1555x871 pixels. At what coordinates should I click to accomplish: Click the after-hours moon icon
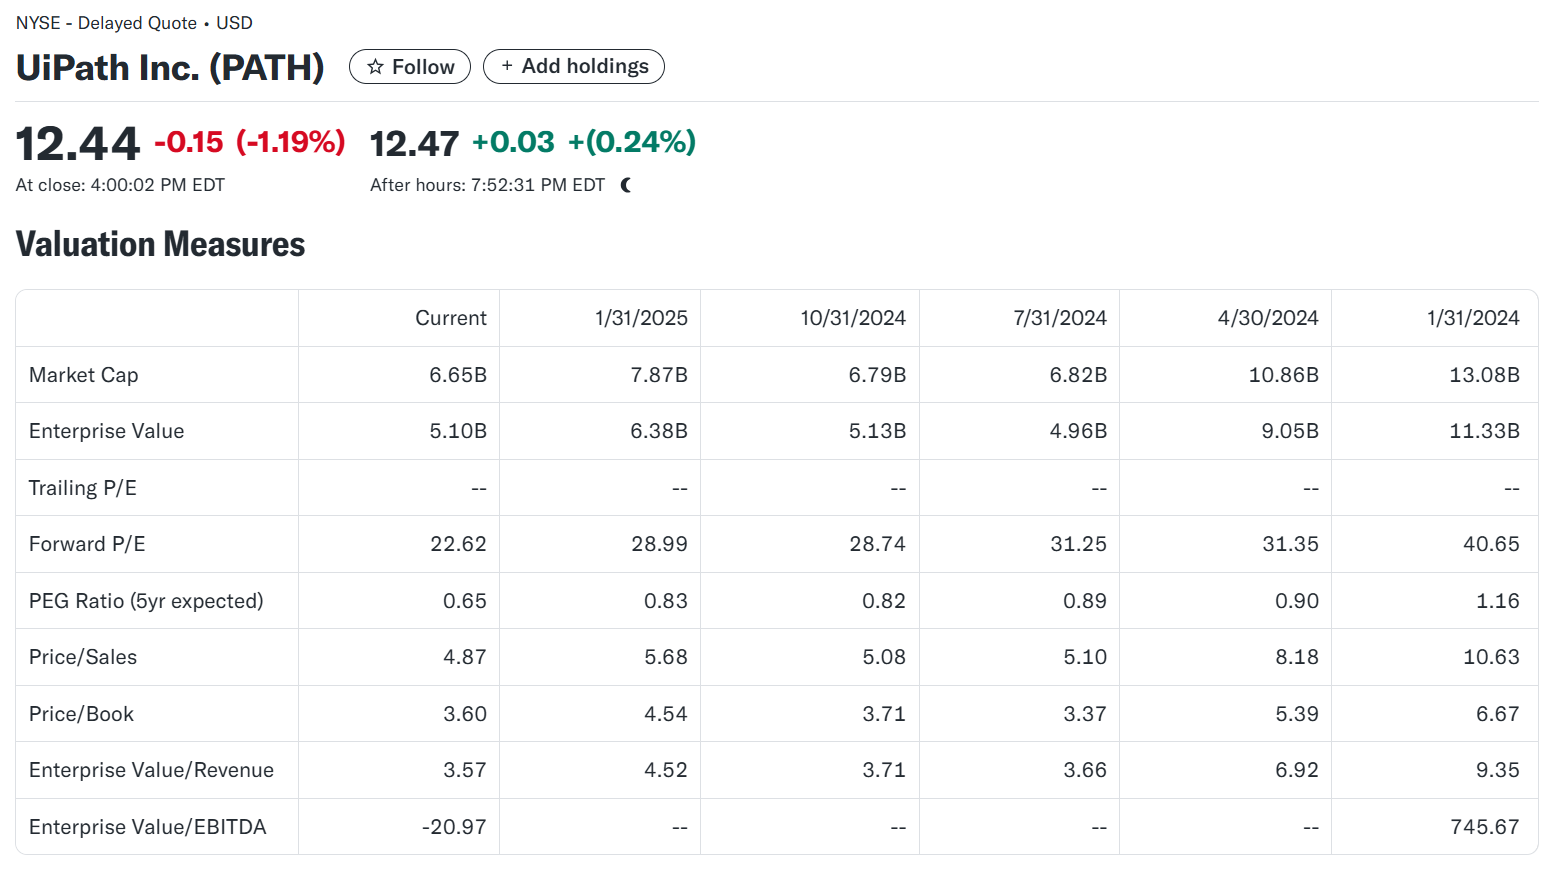[x=626, y=185]
